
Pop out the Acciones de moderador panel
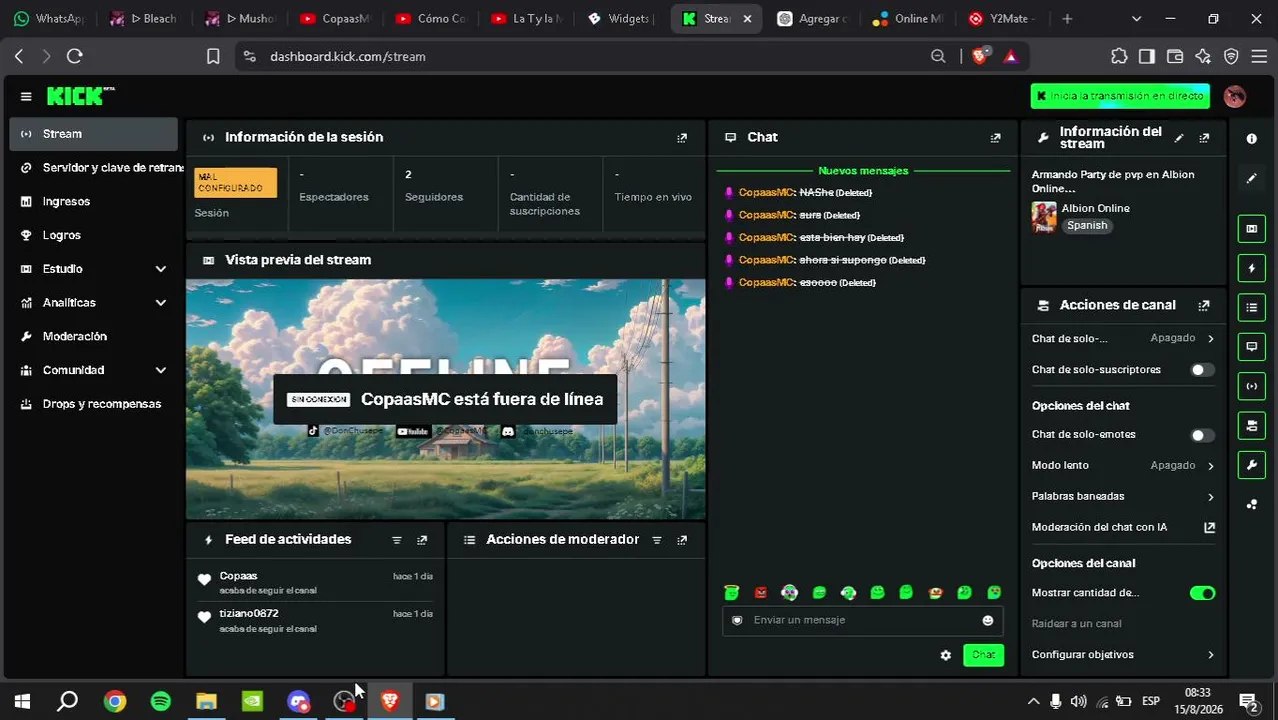coord(682,540)
